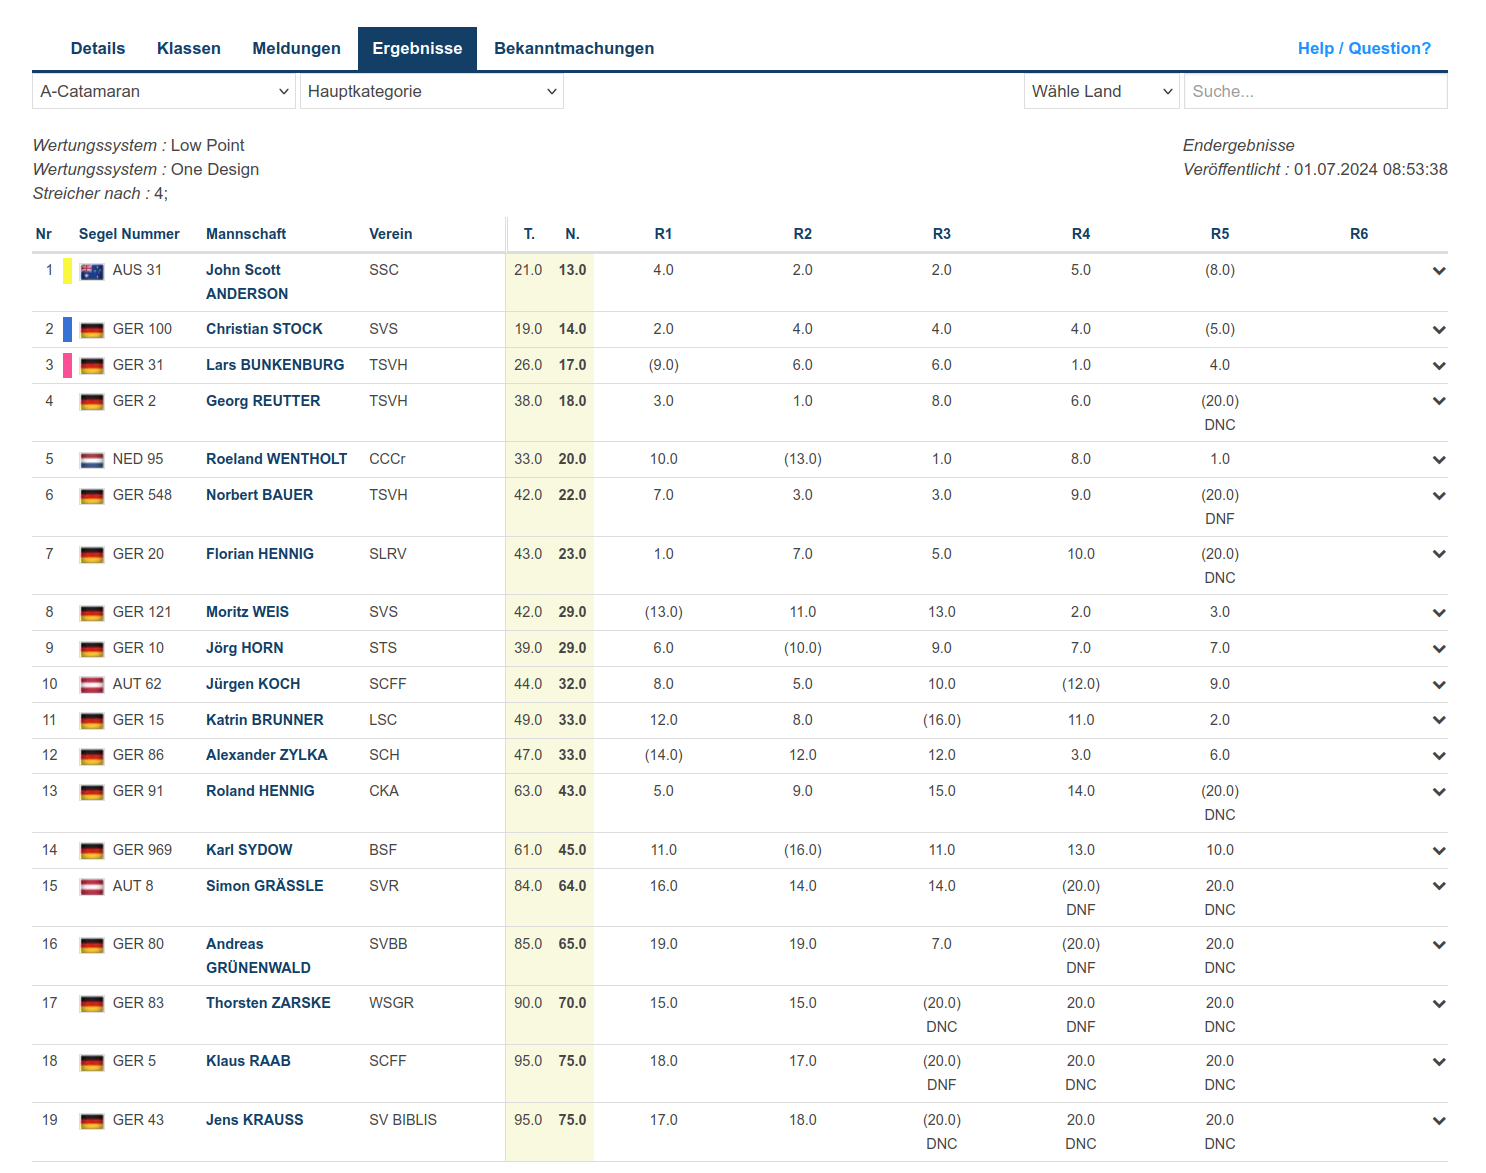The image size is (1486, 1173).
Task: Expand the Katrin BRUNNER row chevron
Action: pos(1438,720)
